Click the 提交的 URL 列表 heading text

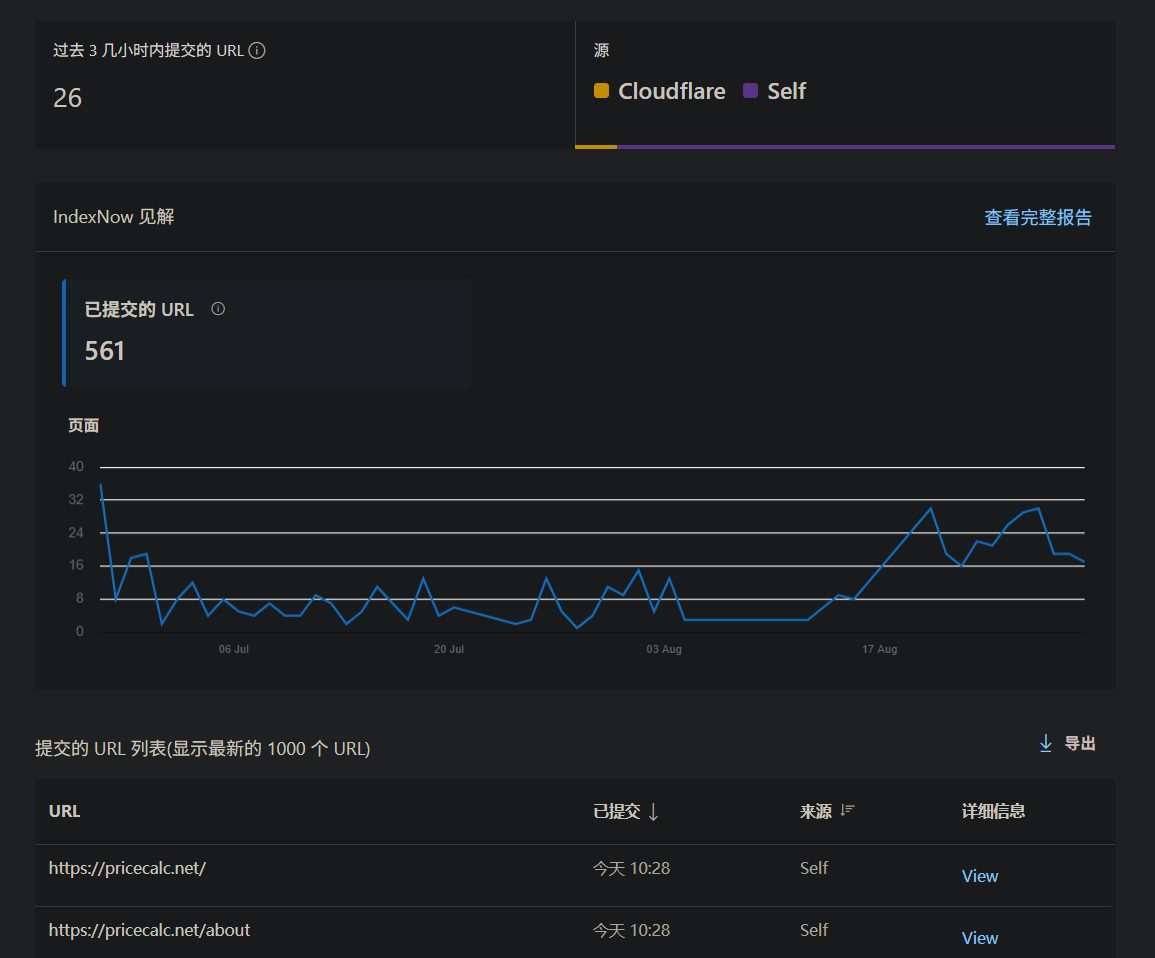[203, 749]
